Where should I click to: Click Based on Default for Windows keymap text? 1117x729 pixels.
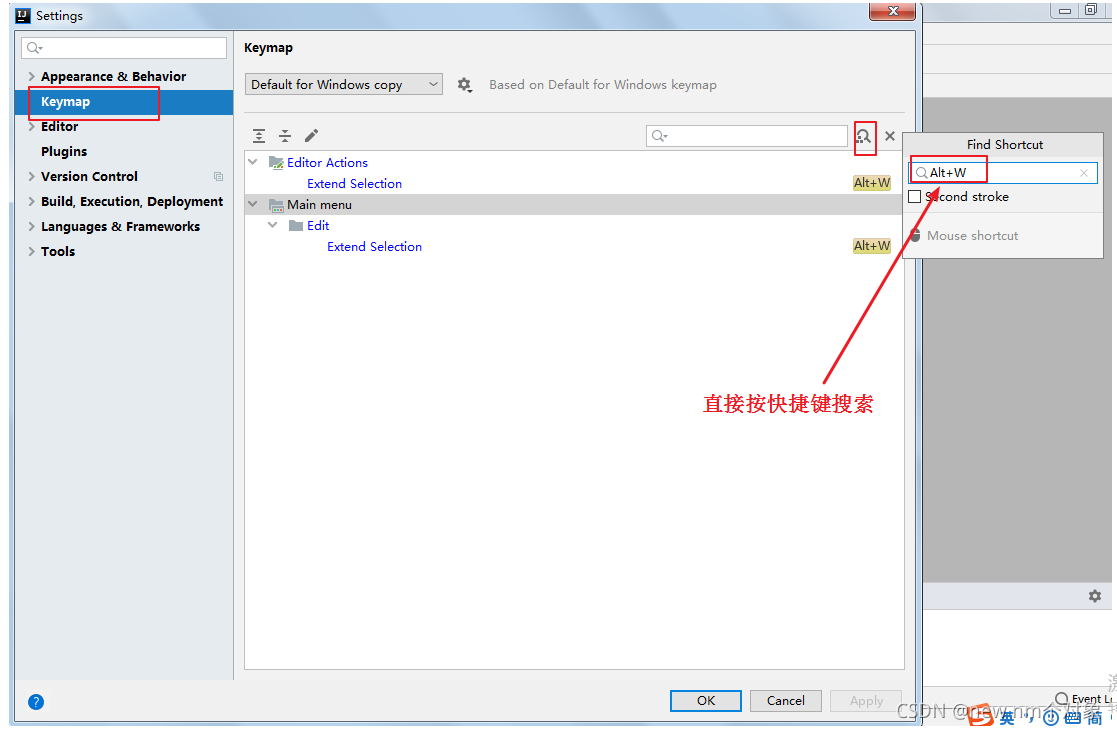[603, 85]
